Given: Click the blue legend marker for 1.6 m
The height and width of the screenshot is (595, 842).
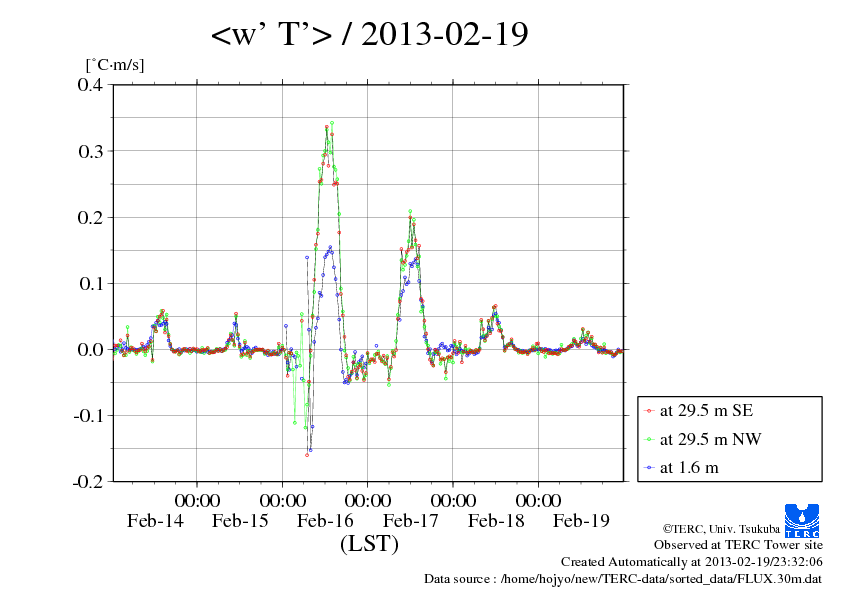Looking at the screenshot, I should coord(650,468).
